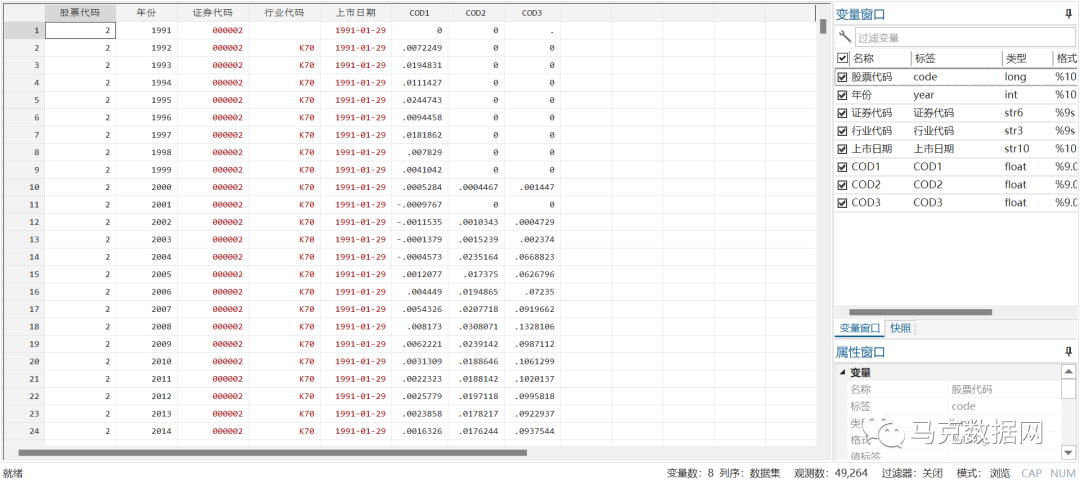Select the COD1 column header in data grid
The image size is (1080, 480).
(x=419, y=13)
